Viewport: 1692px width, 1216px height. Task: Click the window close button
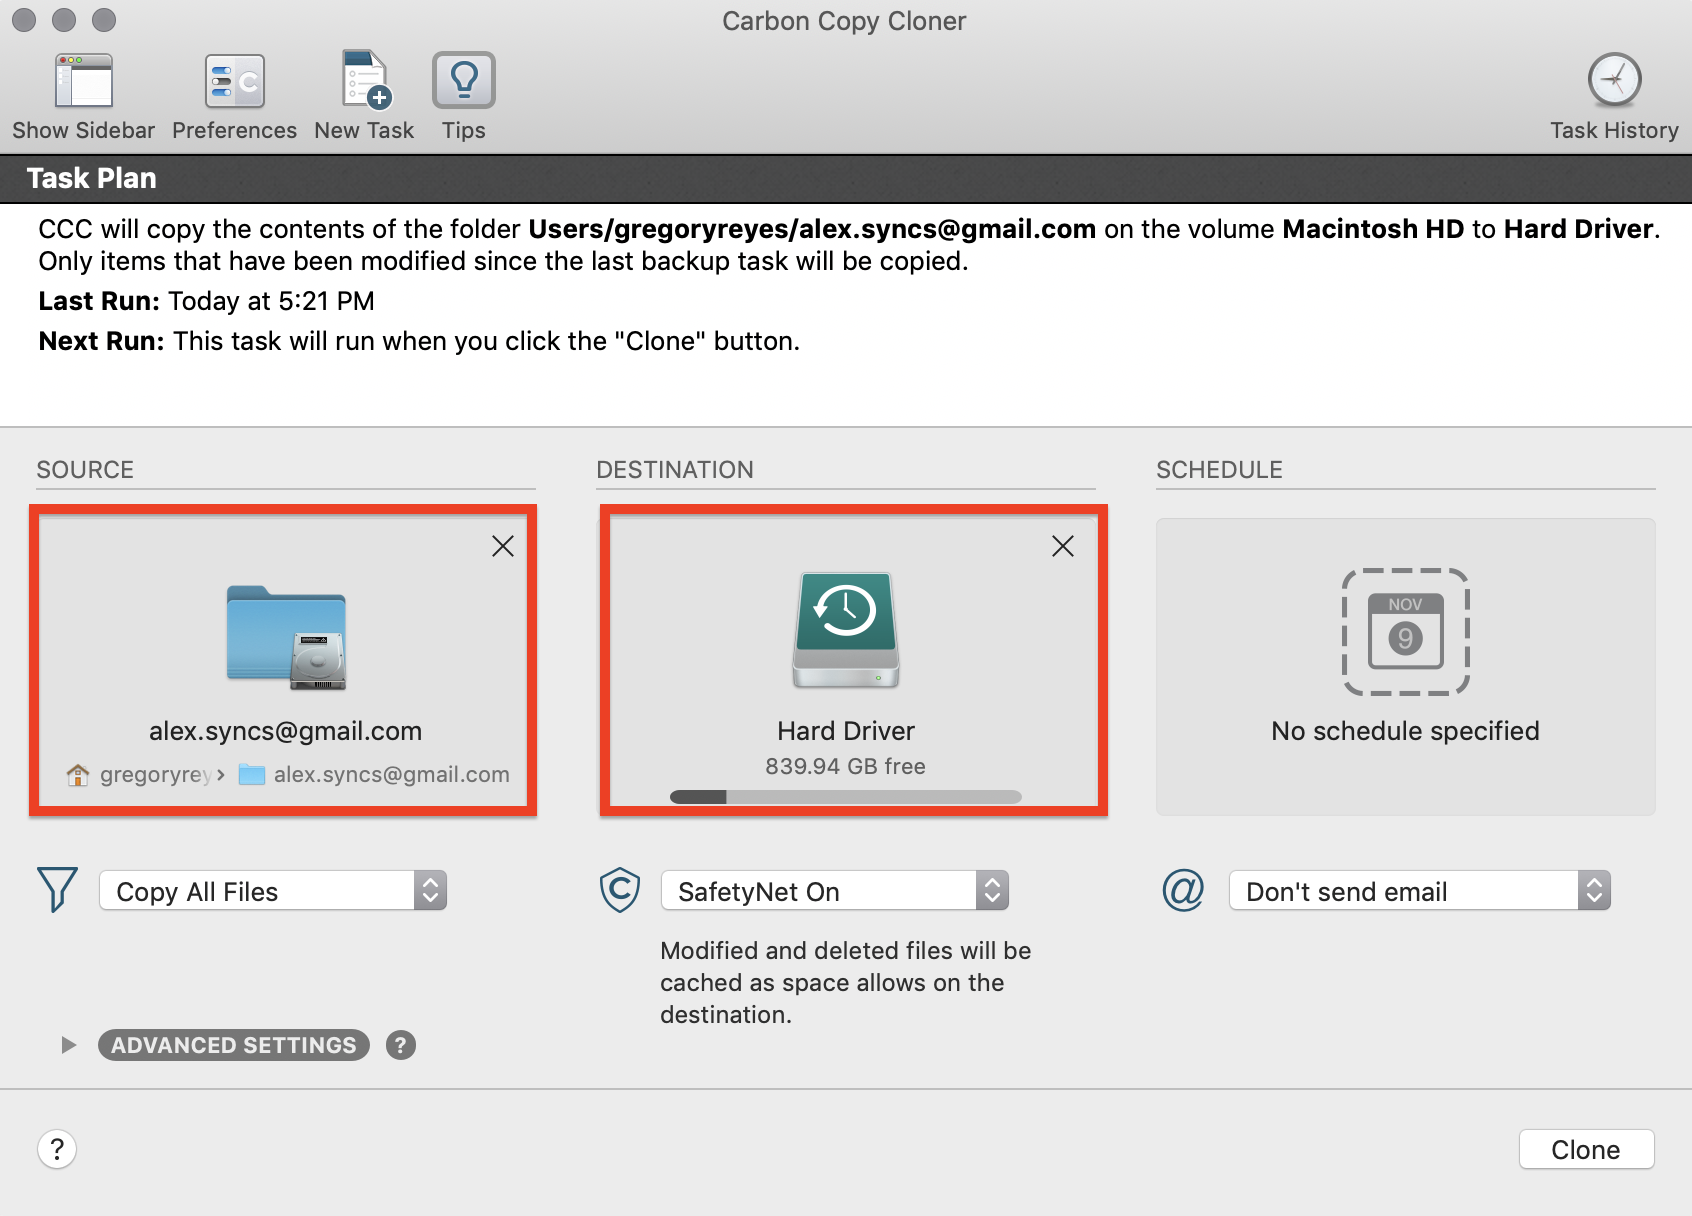tap(24, 20)
